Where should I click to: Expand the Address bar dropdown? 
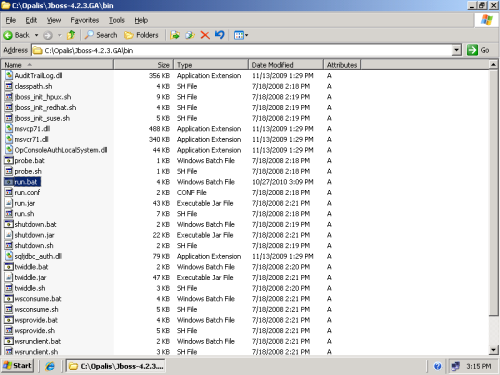click(x=457, y=50)
